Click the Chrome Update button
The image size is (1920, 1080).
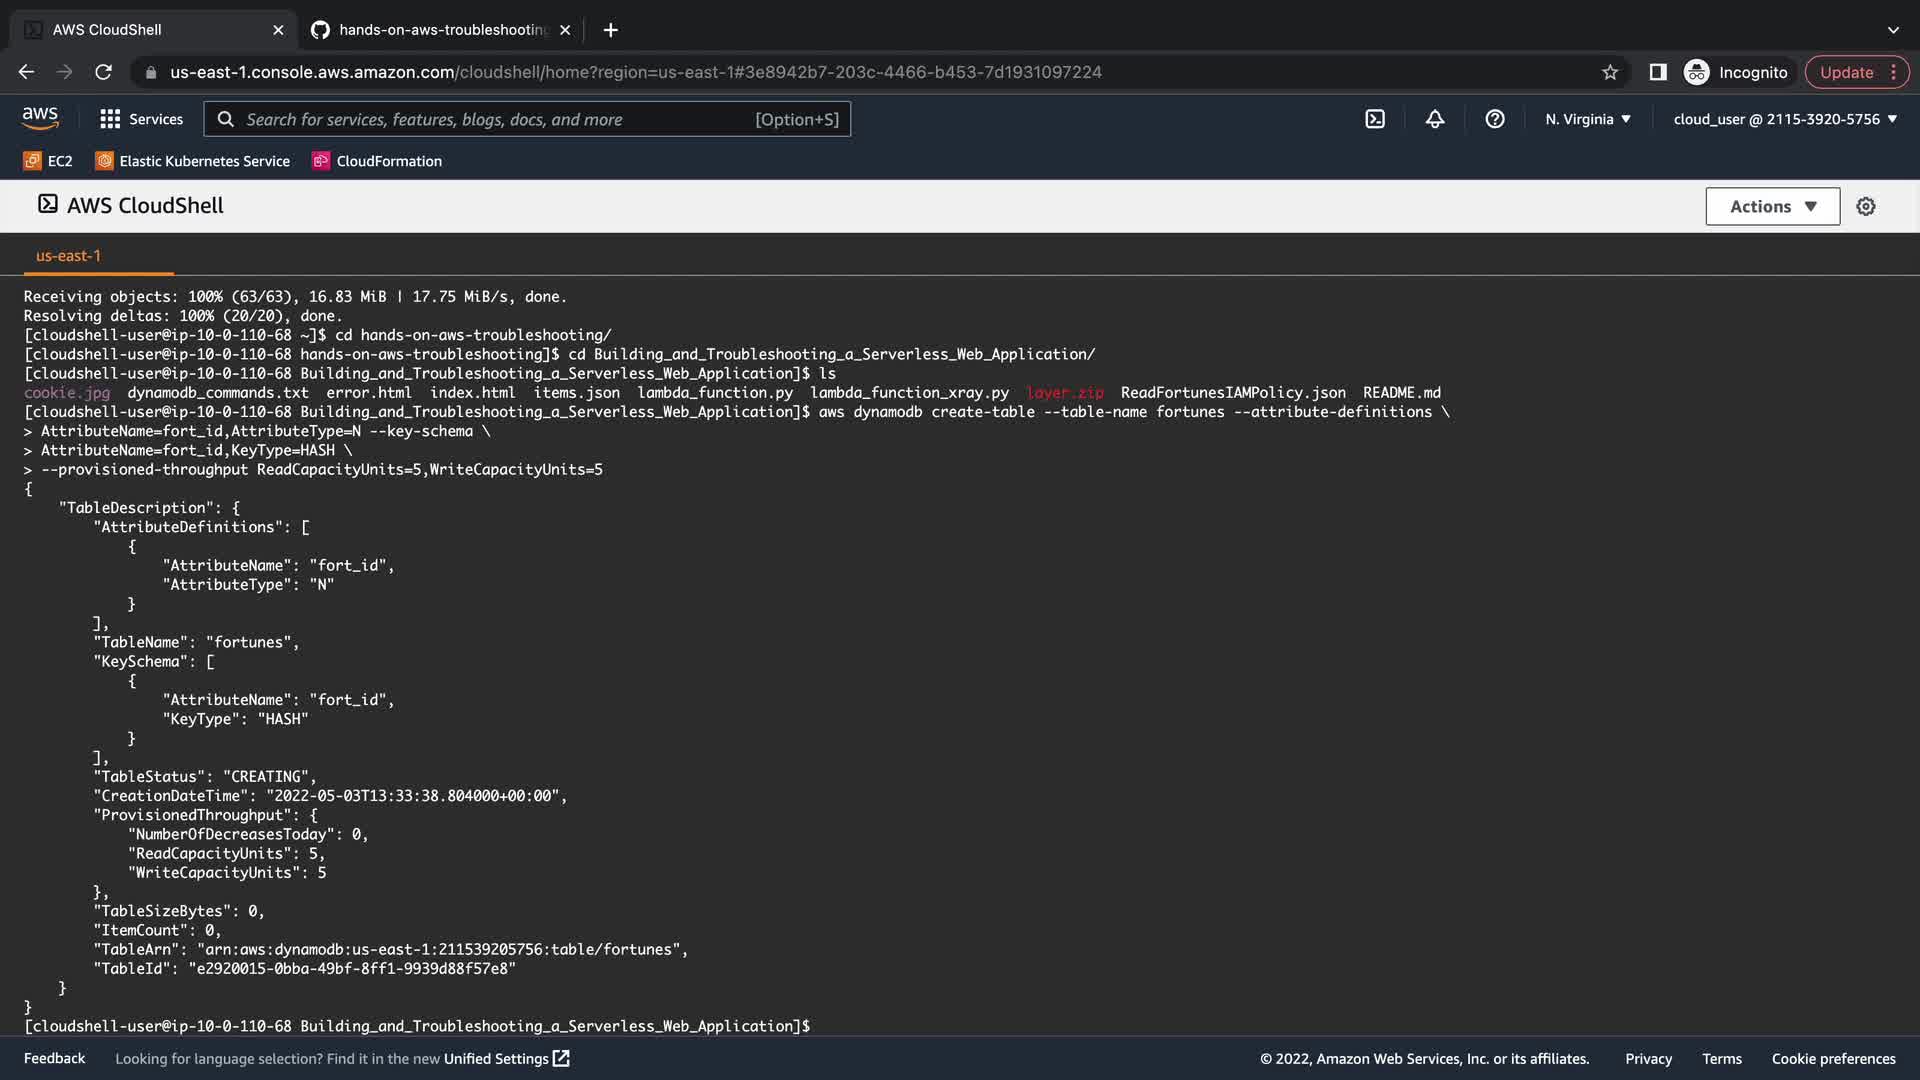click(x=1846, y=72)
